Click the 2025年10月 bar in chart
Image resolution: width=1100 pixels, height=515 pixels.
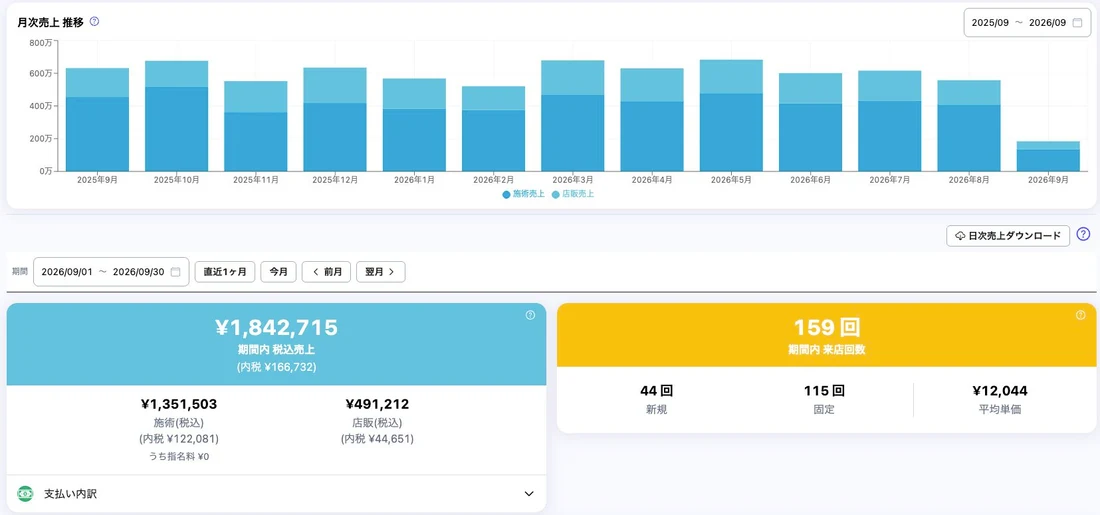click(x=176, y=116)
